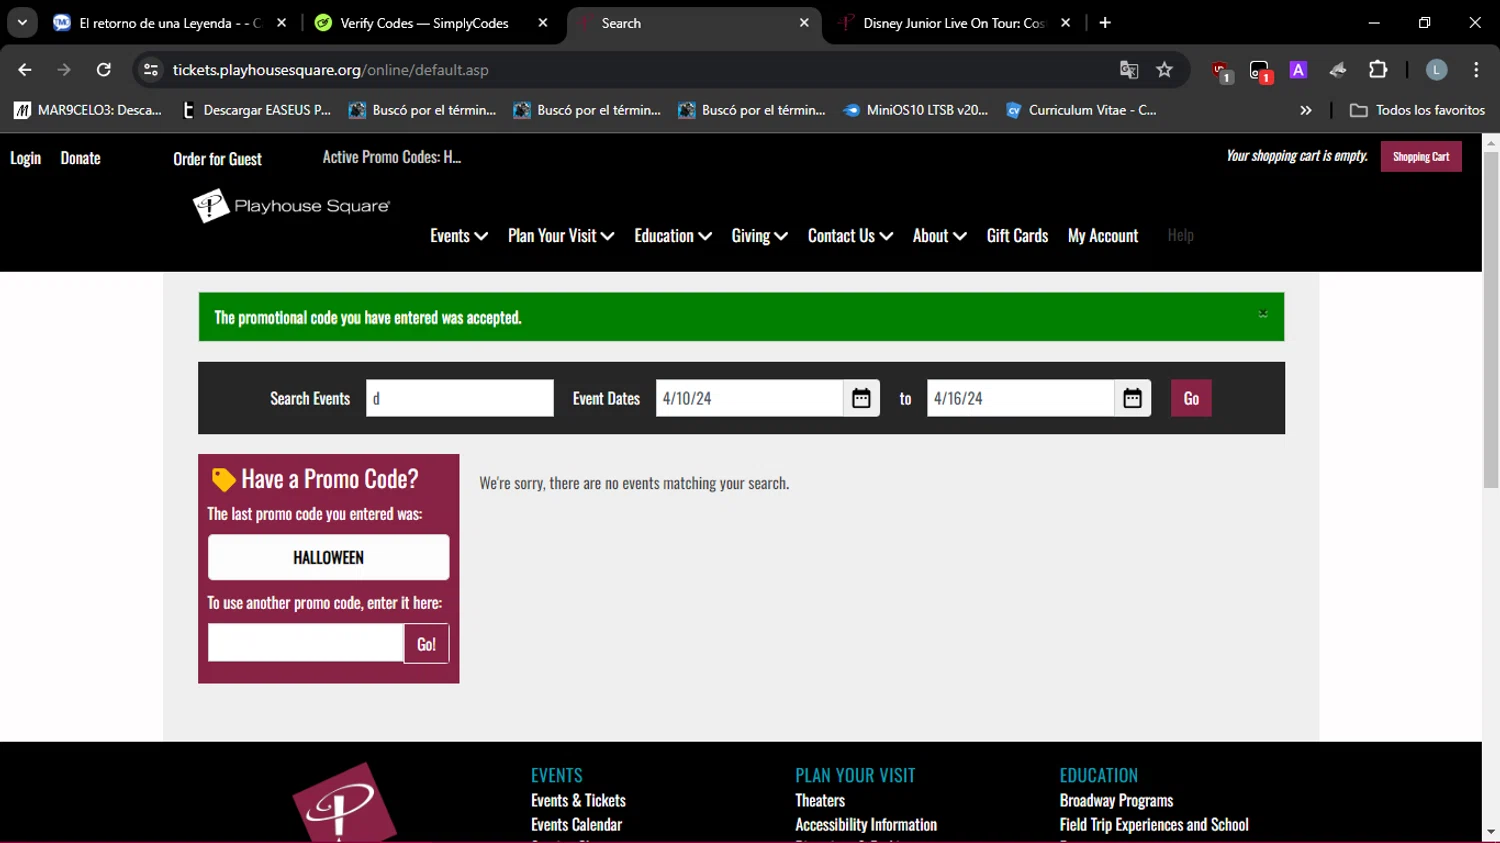Click the new promo code input field
1500x843 pixels.
pyautogui.click(x=306, y=644)
